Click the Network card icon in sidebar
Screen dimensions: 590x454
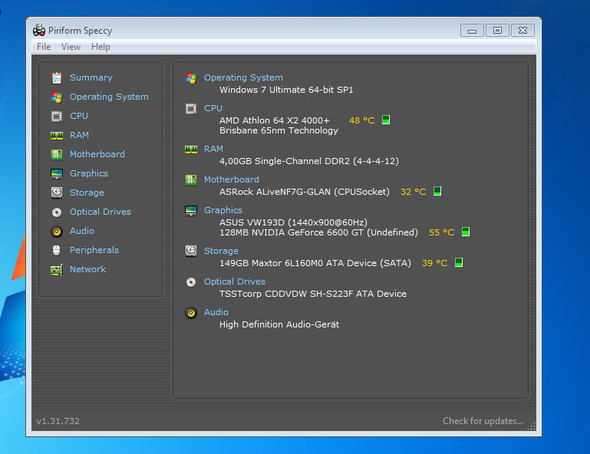tap(56, 270)
